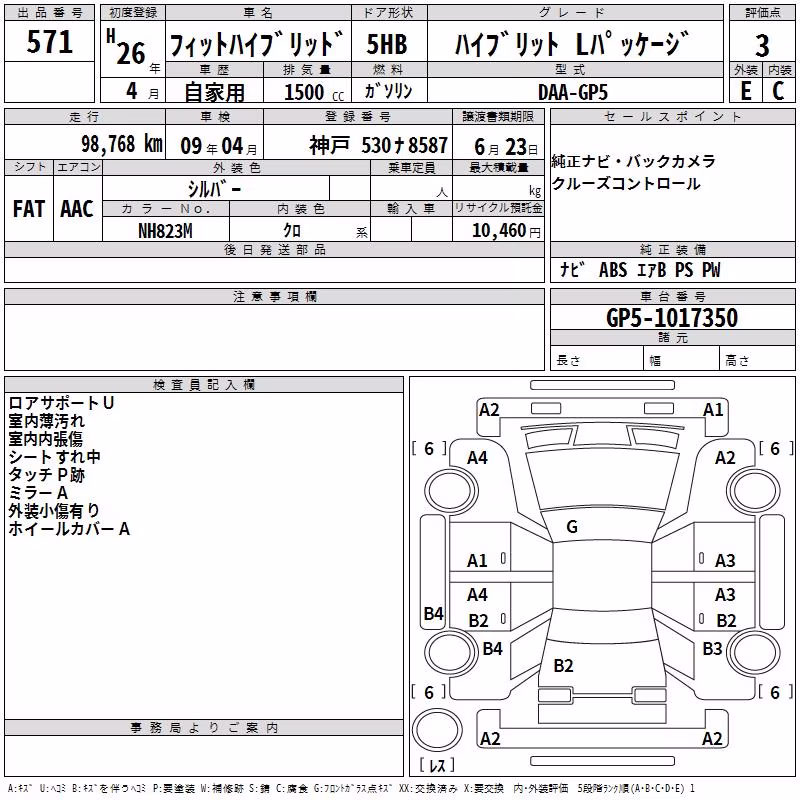800x800 pixels.
Task: Click the lot number 571
Action: [x=49, y=42]
